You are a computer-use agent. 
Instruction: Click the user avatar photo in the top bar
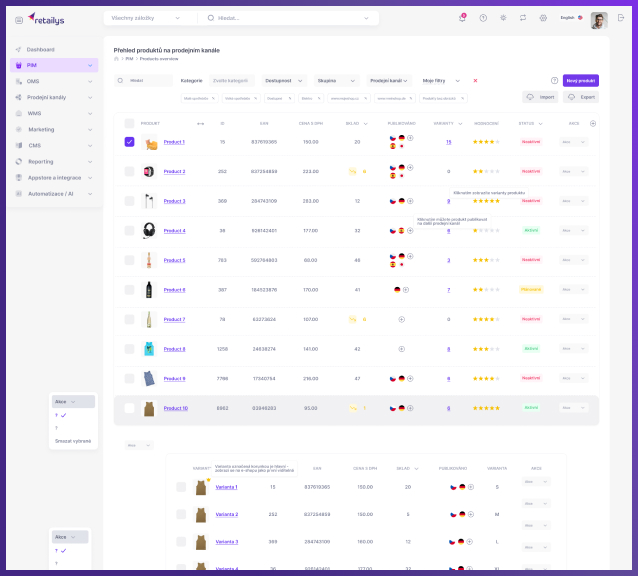click(598, 19)
